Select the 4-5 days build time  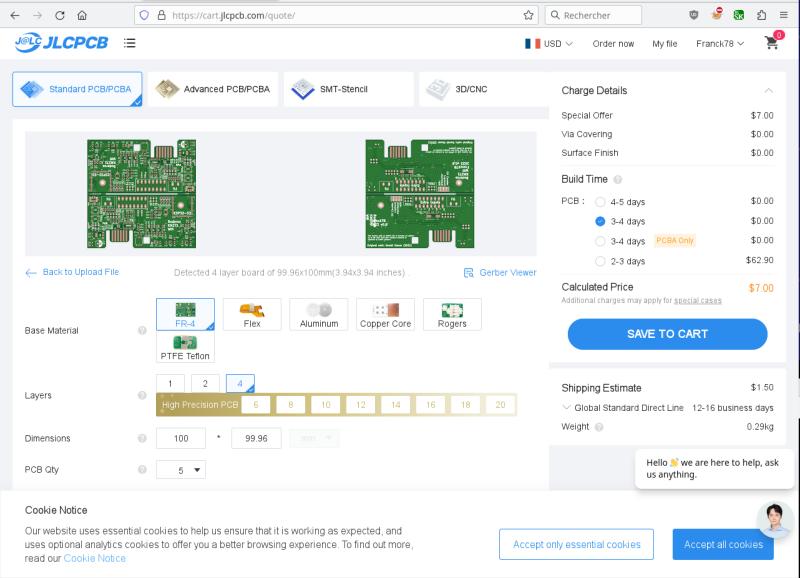[600, 202]
